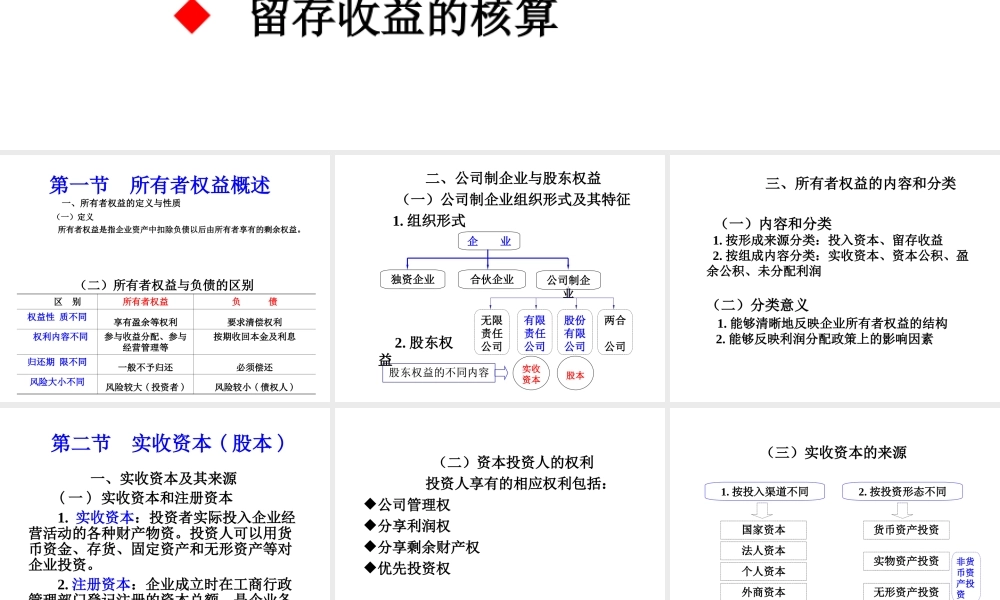The width and height of the screenshot is (1000, 600).
Task: Open the 1.按投入渠道不同 rounded header shape
Action: (x=763, y=491)
